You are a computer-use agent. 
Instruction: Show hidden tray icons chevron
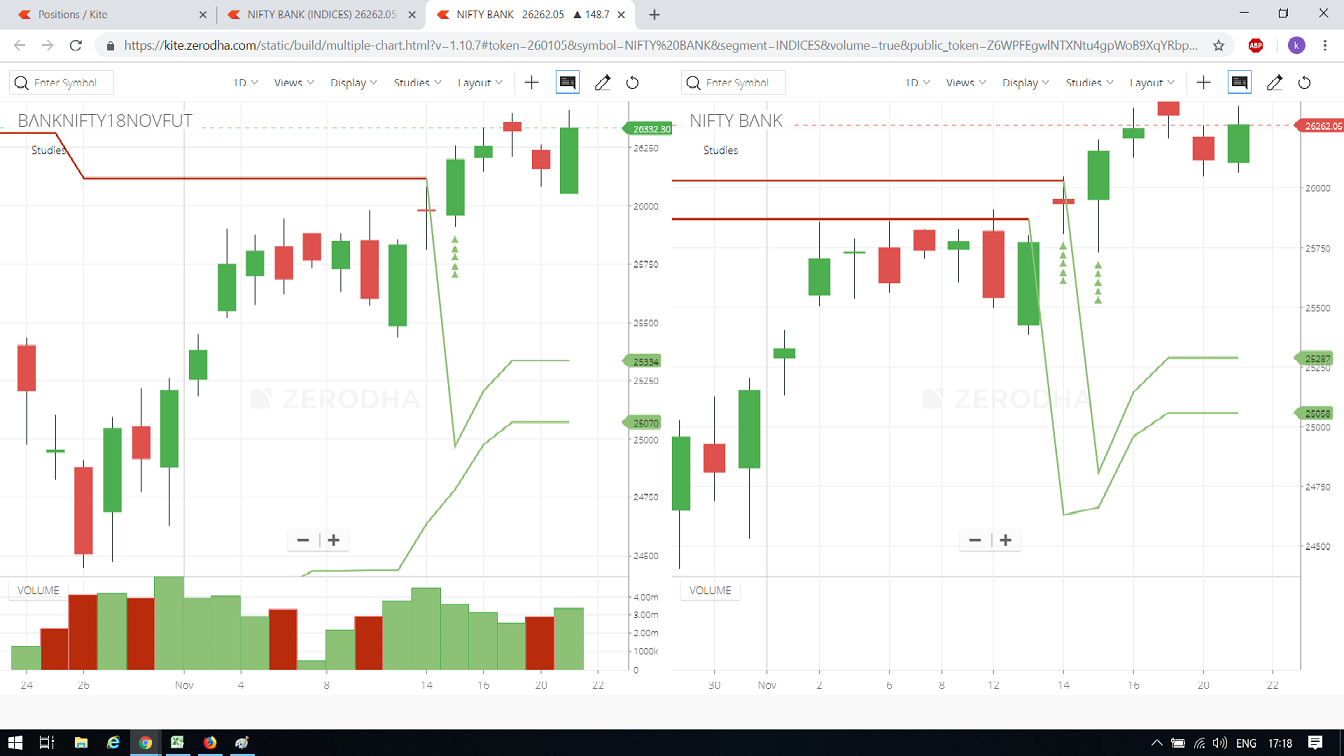tap(1157, 743)
